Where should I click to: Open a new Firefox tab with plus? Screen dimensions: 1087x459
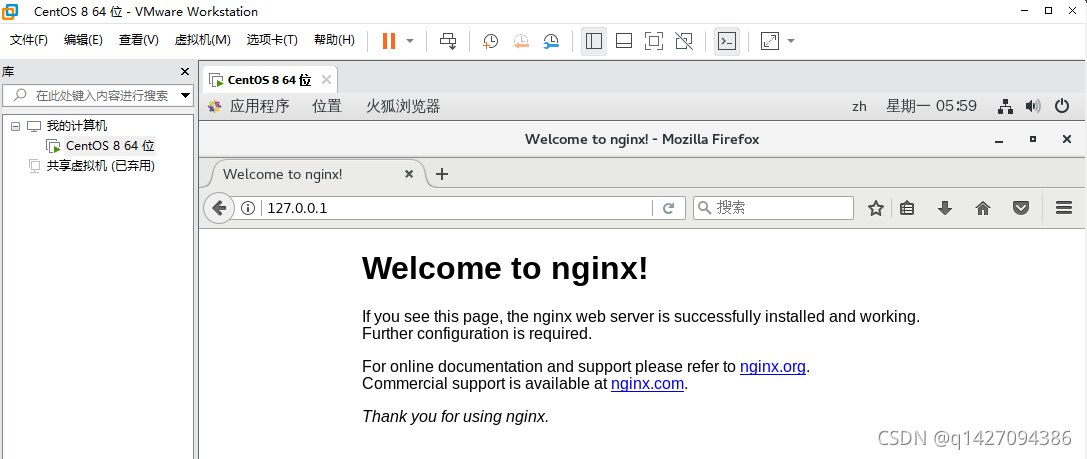click(442, 174)
